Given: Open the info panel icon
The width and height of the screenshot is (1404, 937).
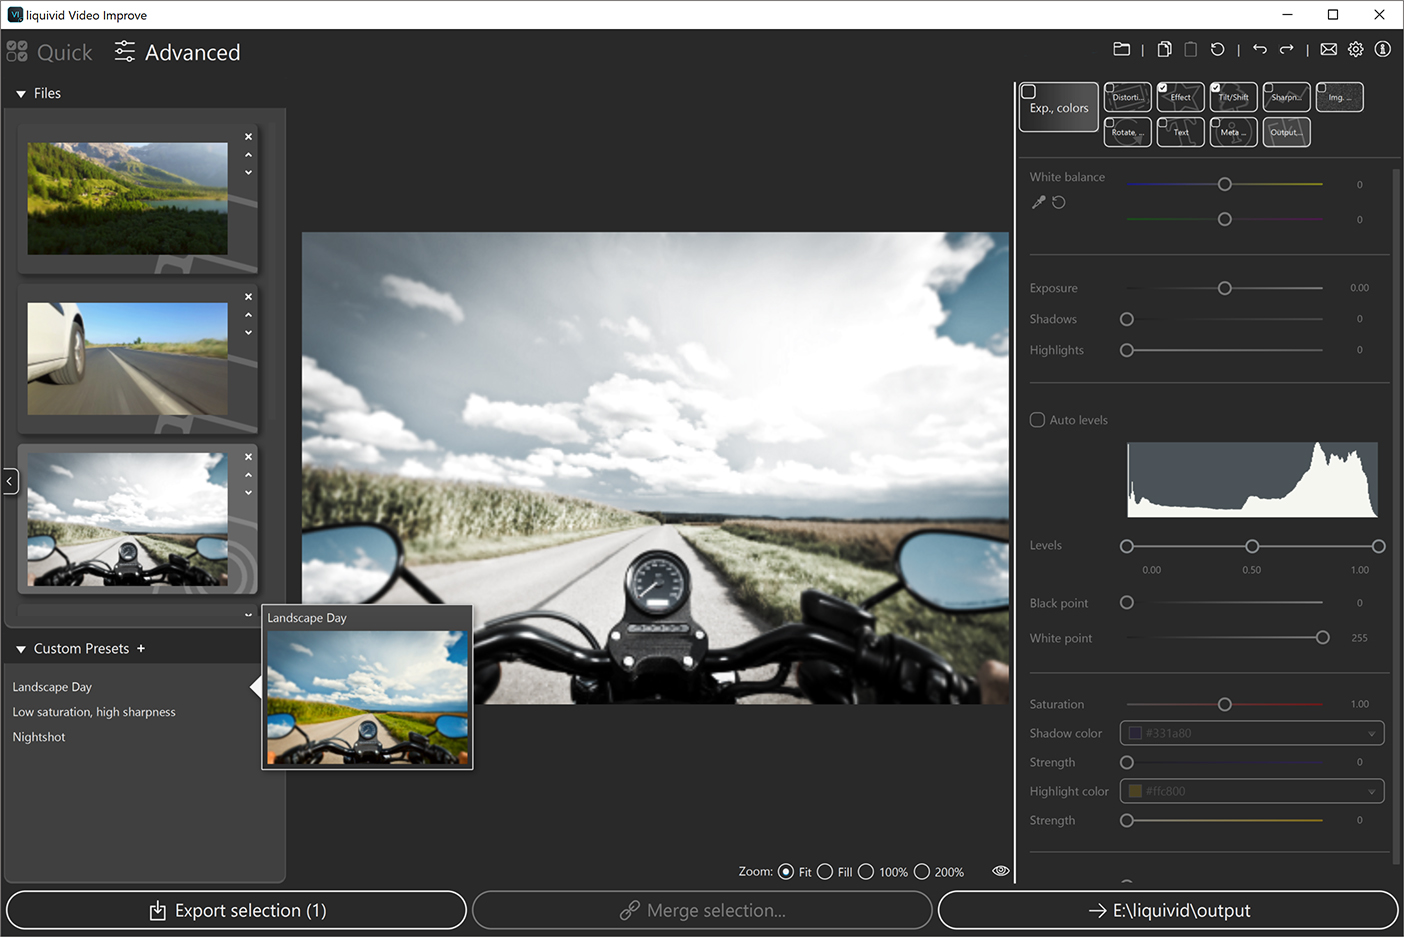Looking at the screenshot, I should [x=1382, y=48].
